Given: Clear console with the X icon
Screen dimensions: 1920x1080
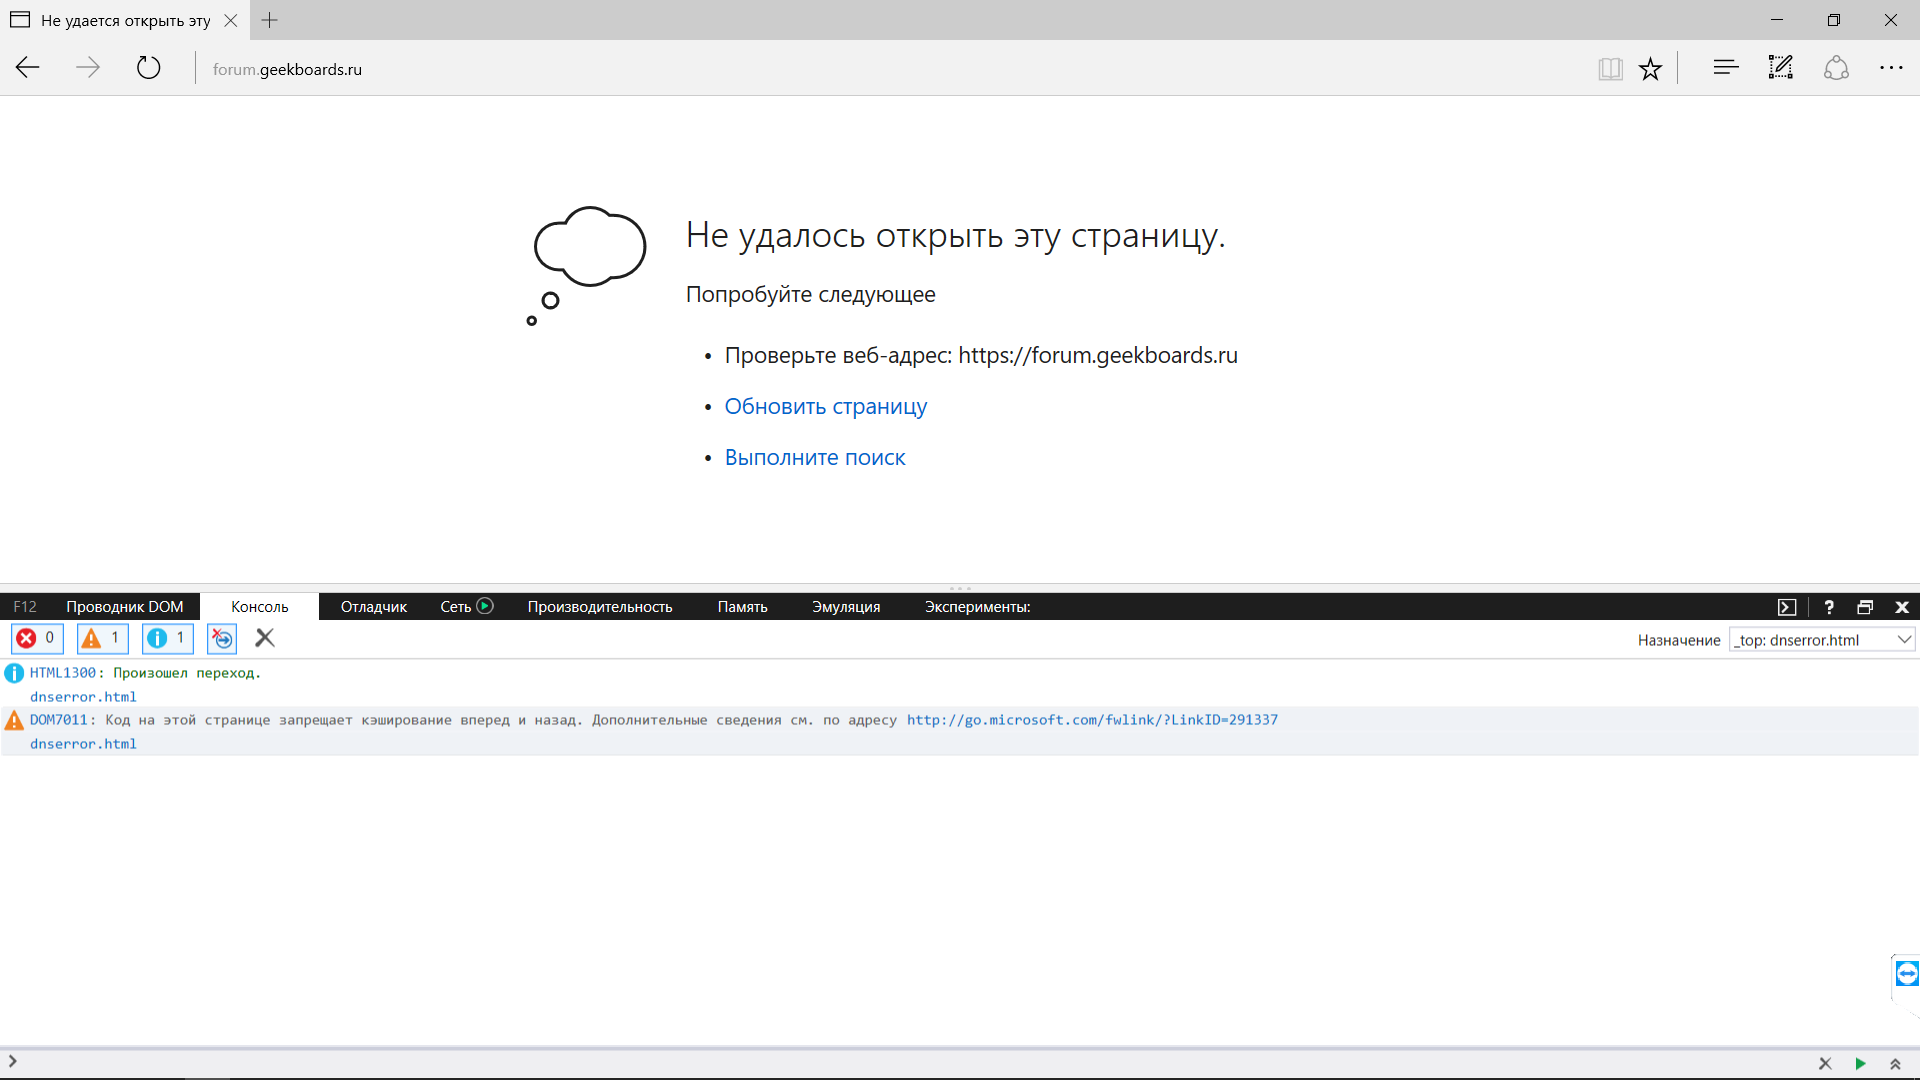Looking at the screenshot, I should [265, 638].
